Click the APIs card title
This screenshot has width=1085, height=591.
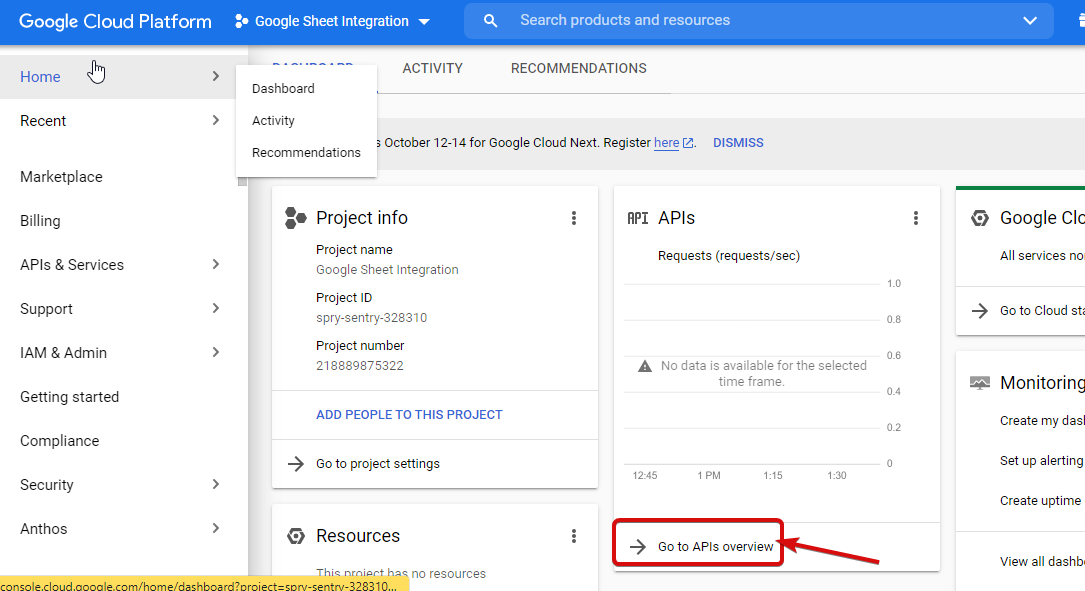click(x=676, y=218)
